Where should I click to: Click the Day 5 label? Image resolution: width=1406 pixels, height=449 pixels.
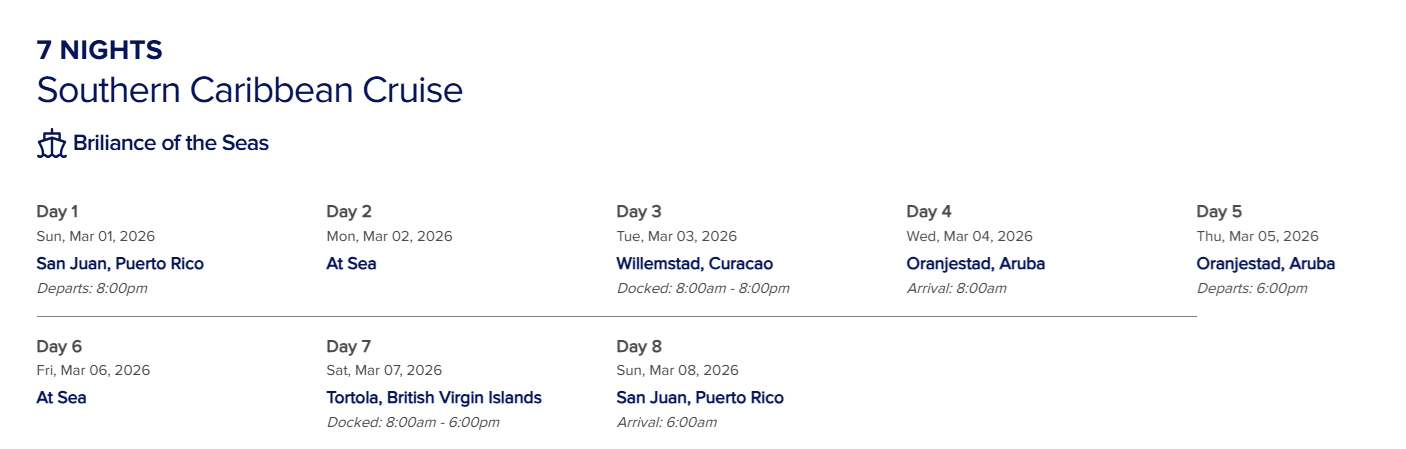coord(1219,211)
